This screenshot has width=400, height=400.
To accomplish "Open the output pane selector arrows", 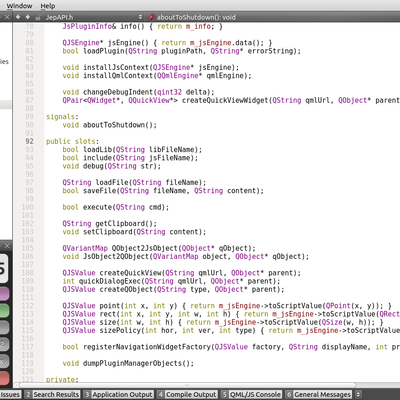I will point(358,395).
